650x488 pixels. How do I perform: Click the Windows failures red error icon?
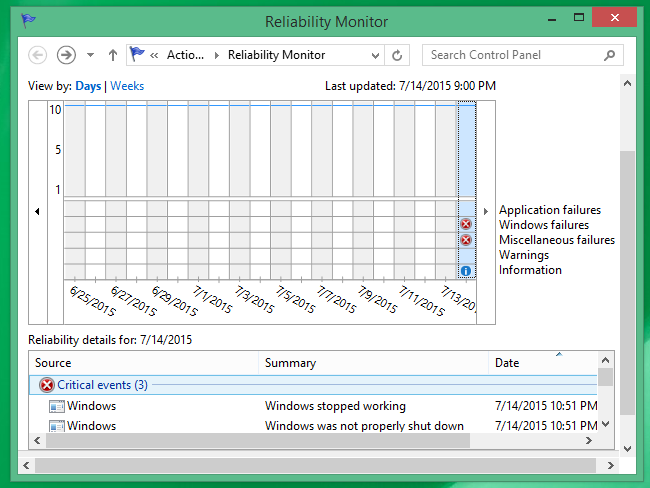[x=466, y=225]
